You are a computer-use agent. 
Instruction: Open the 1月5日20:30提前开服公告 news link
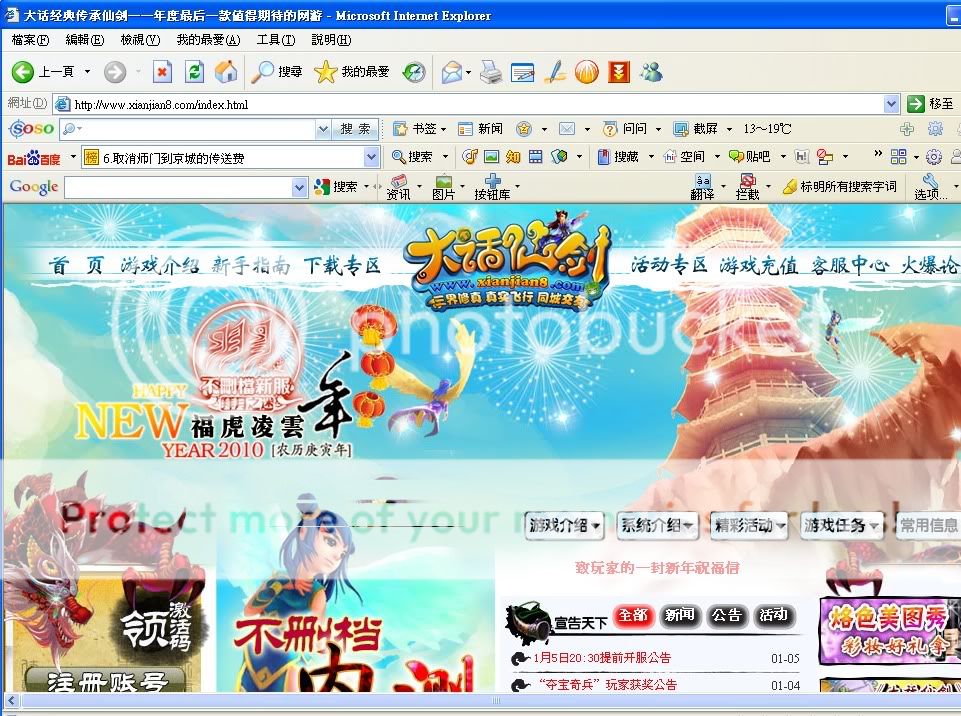(602, 658)
